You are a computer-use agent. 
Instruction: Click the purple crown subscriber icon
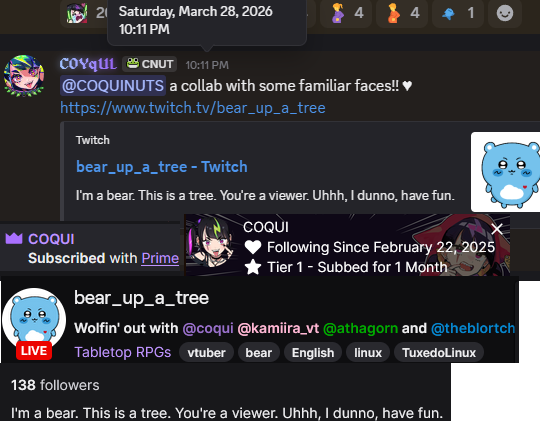click(14, 238)
